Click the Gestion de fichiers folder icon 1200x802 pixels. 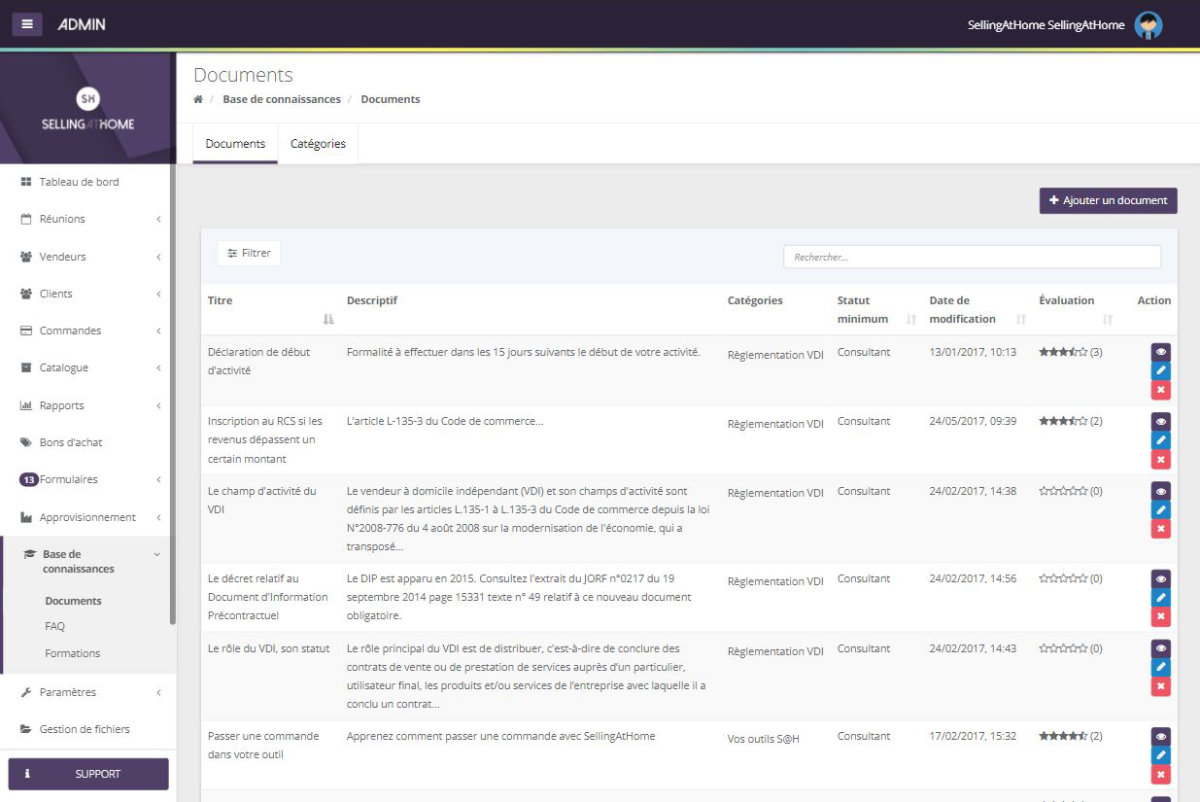tap(26, 729)
